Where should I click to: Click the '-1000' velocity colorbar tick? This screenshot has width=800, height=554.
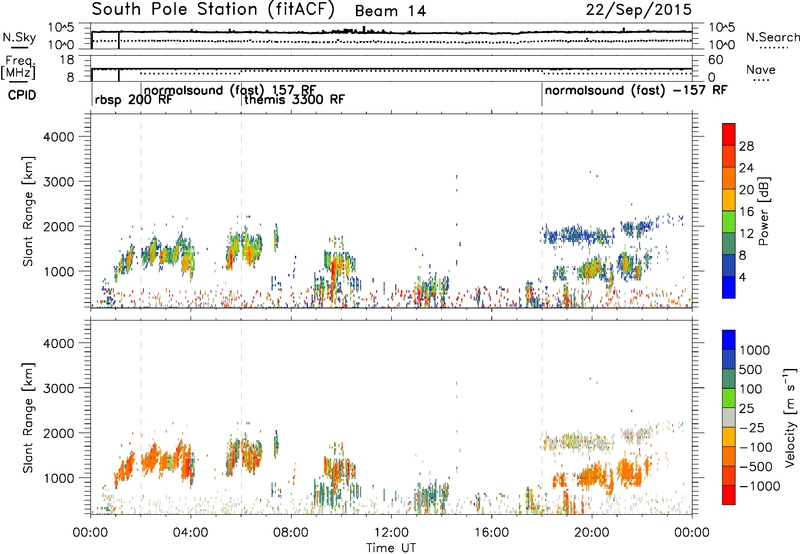760,486
